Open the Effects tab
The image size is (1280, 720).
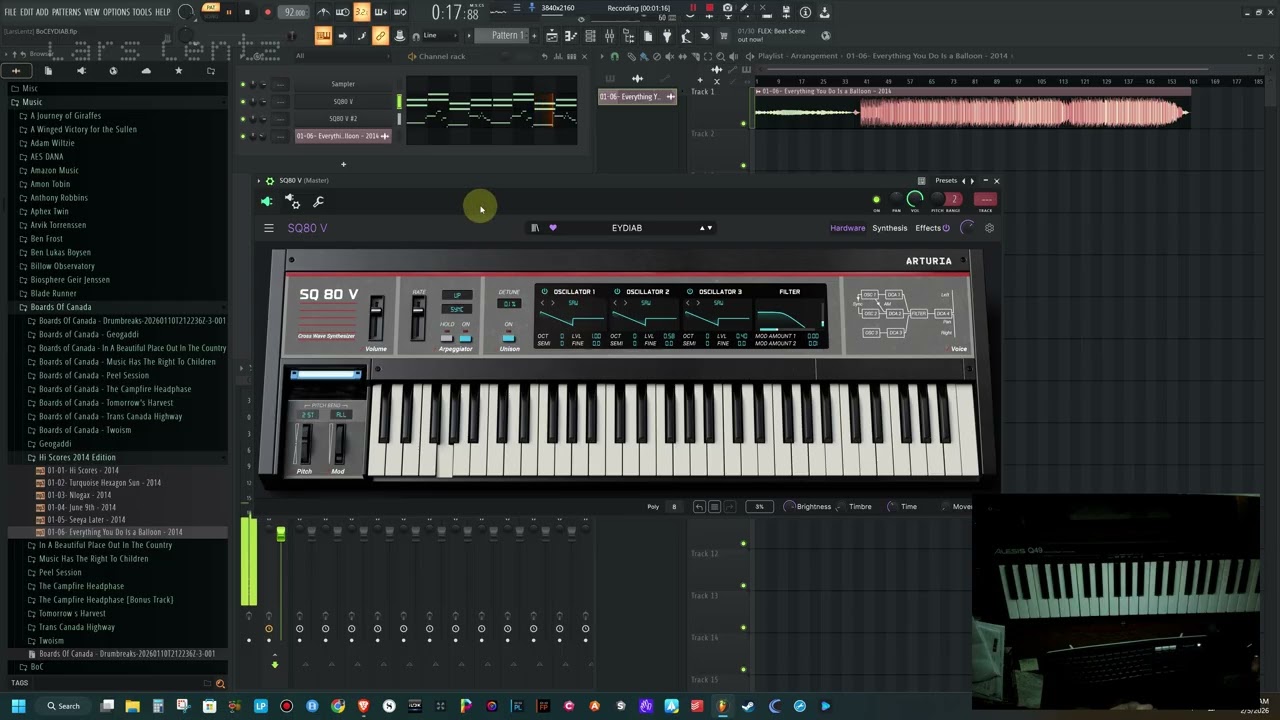[x=927, y=228]
